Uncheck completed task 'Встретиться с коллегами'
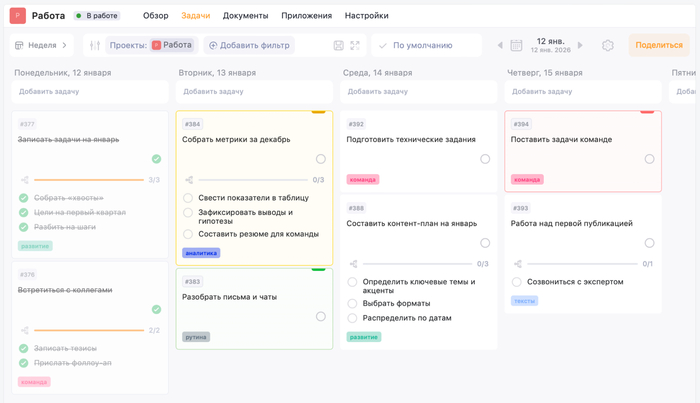Image resolution: width=700 pixels, height=403 pixels. click(x=156, y=309)
